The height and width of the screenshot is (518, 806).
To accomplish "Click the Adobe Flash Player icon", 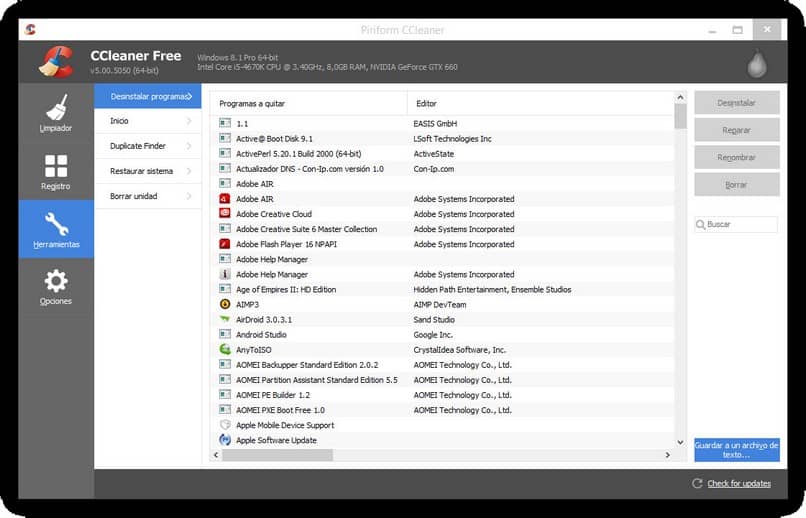I will point(225,244).
